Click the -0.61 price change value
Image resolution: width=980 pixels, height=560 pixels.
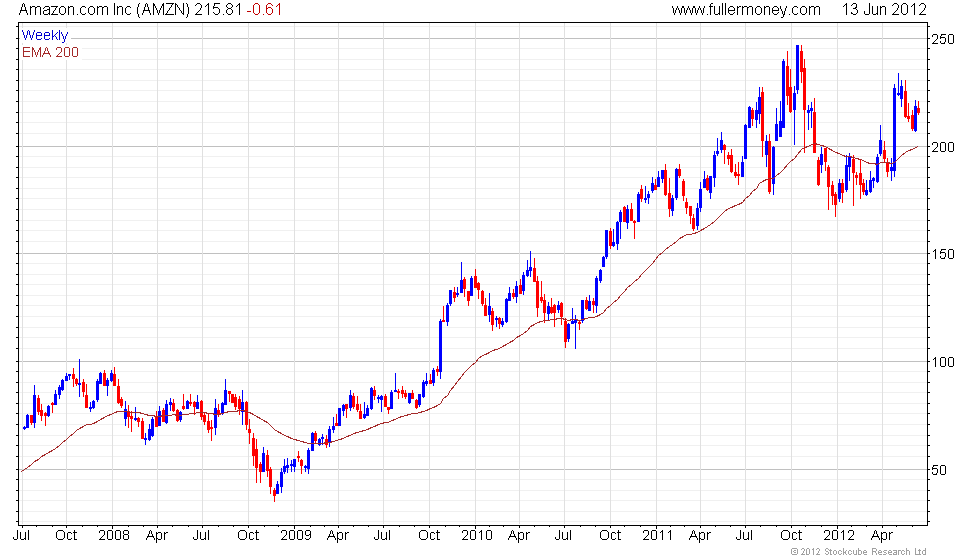pyautogui.click(x=263, y=10)
